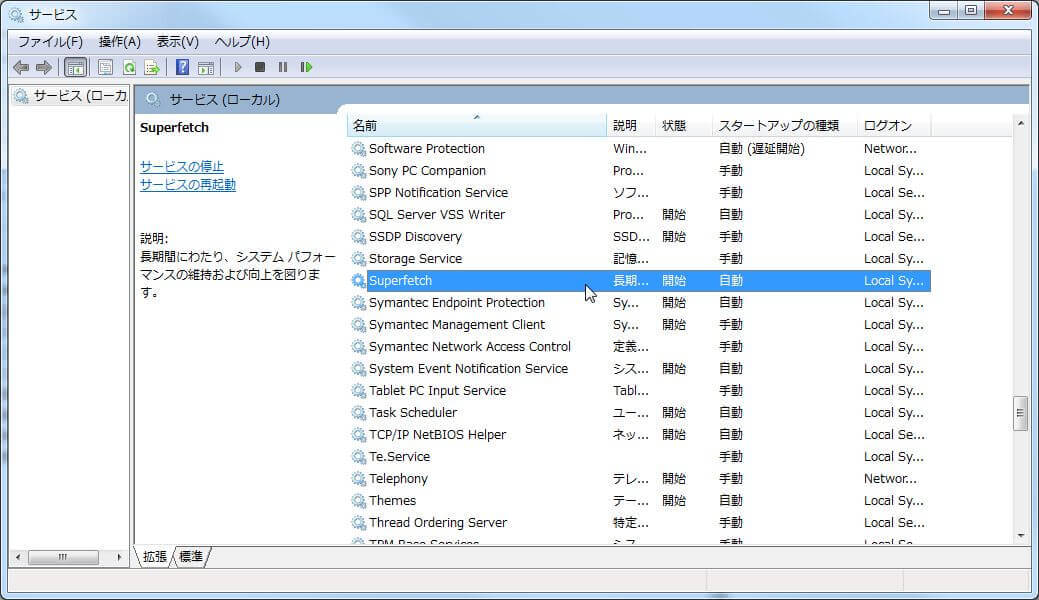Select the Task Scheduler service row
Screen dimensions: 1039x600
tap(413, 412)
